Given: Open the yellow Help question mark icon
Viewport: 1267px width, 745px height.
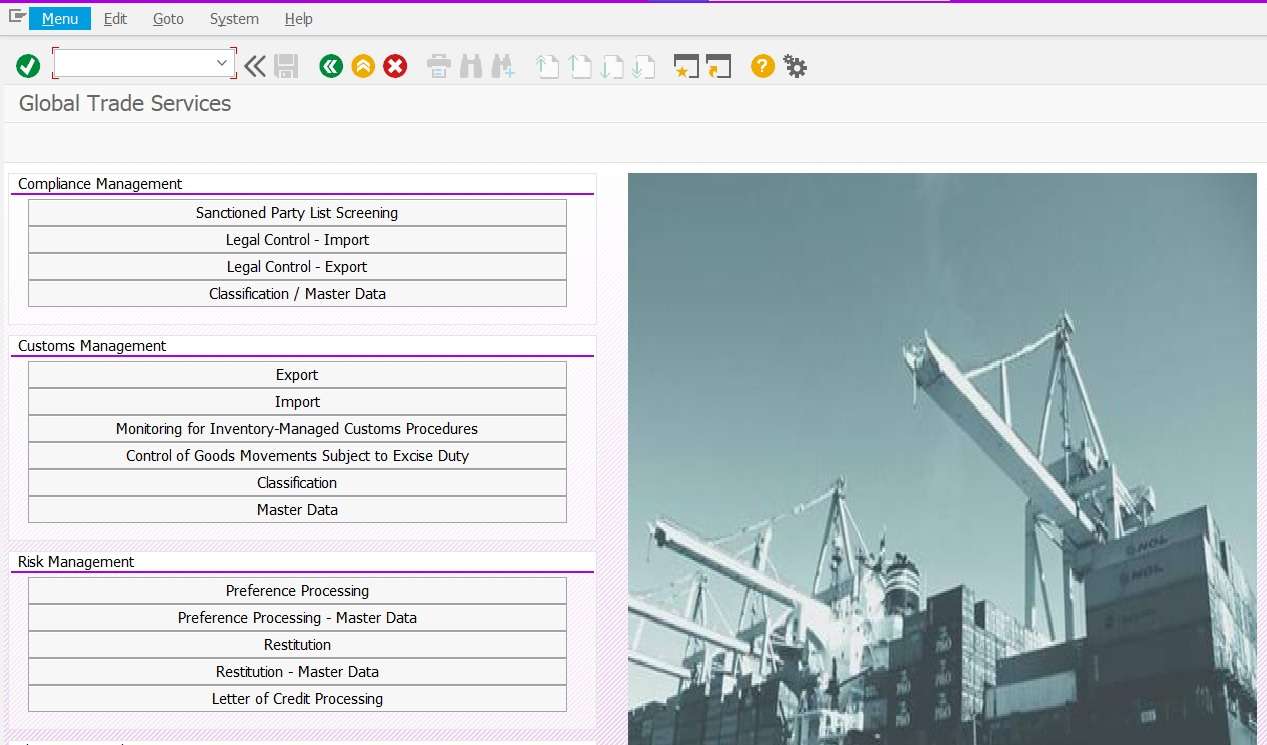Looking at the screenshot, I should pos(763,67).
